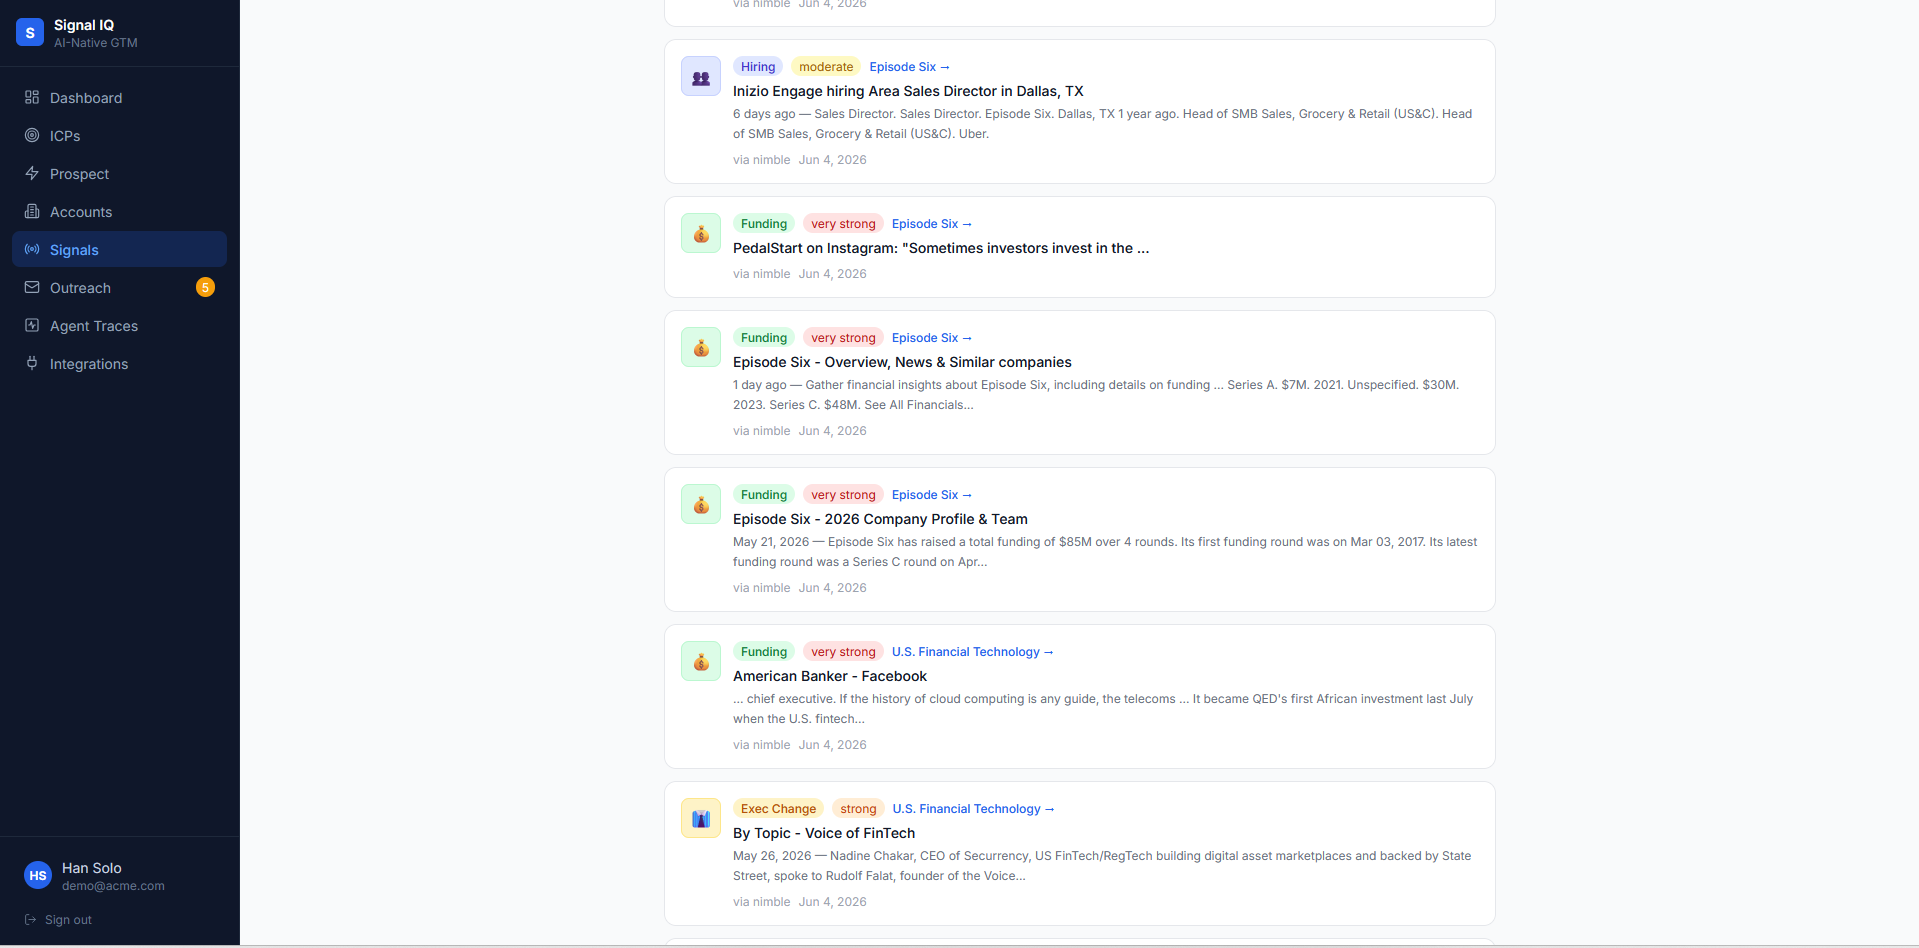Navigate to Accounts

coord(120,211)
